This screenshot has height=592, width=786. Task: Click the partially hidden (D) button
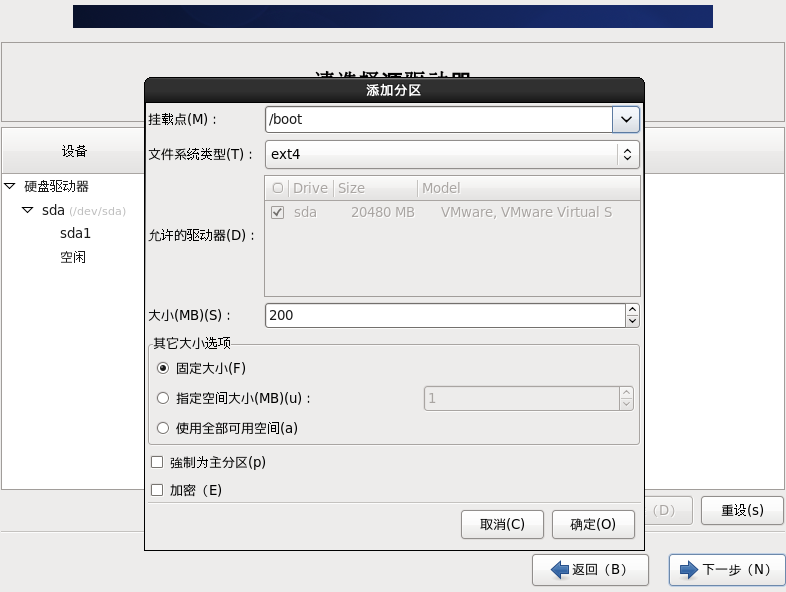pyautogui.click(x=668, y=510)
